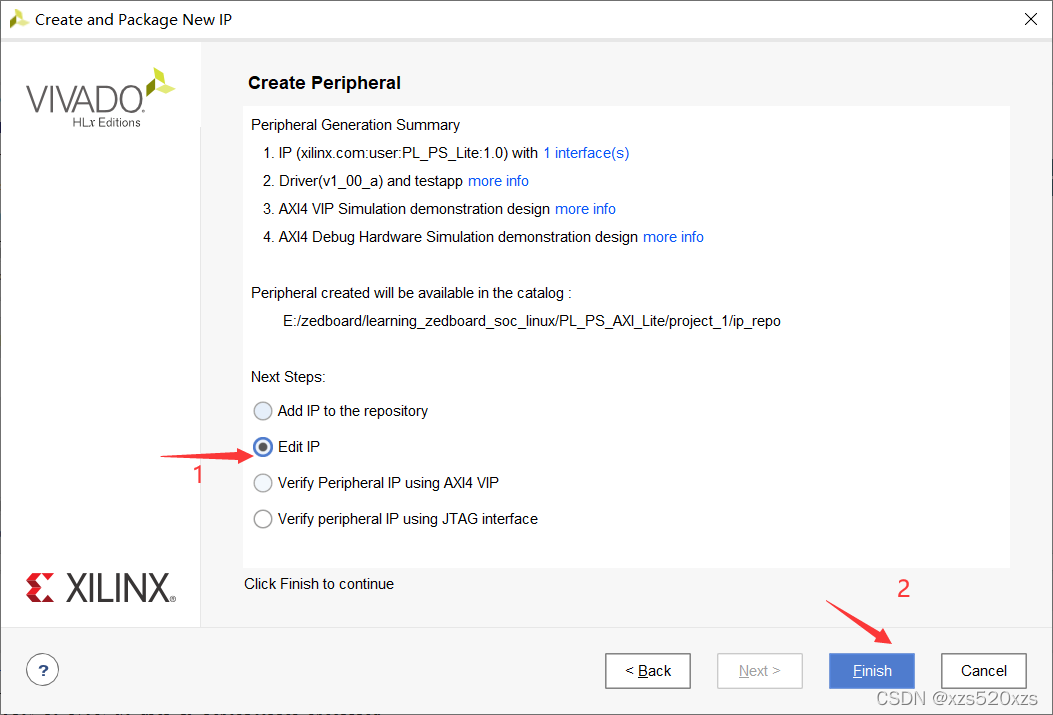This screenshot has width=1053, height=715.
Task: Click the Vivado HLx Editions logo
Action: tap(100, 98)
